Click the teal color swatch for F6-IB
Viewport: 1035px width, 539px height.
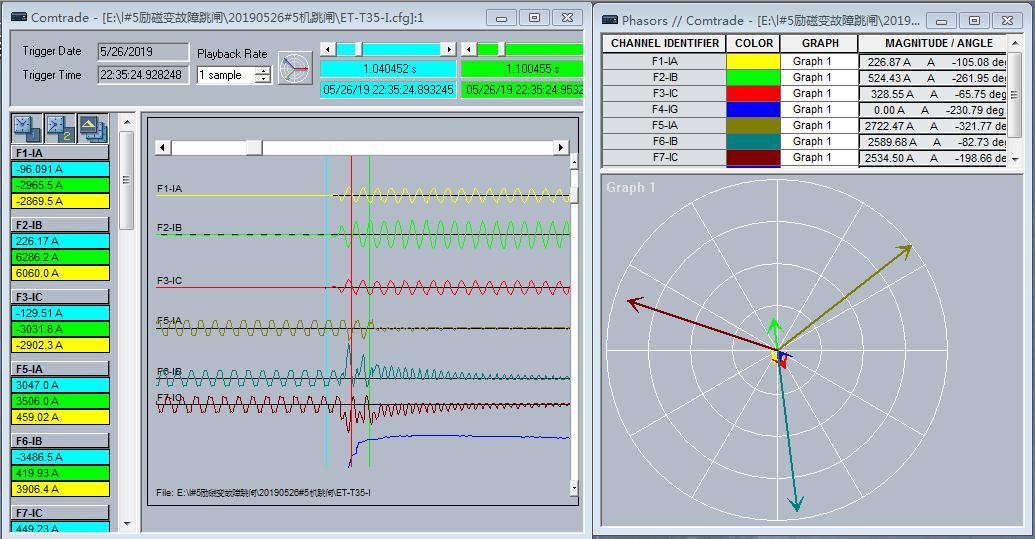[x=752, y=141]
